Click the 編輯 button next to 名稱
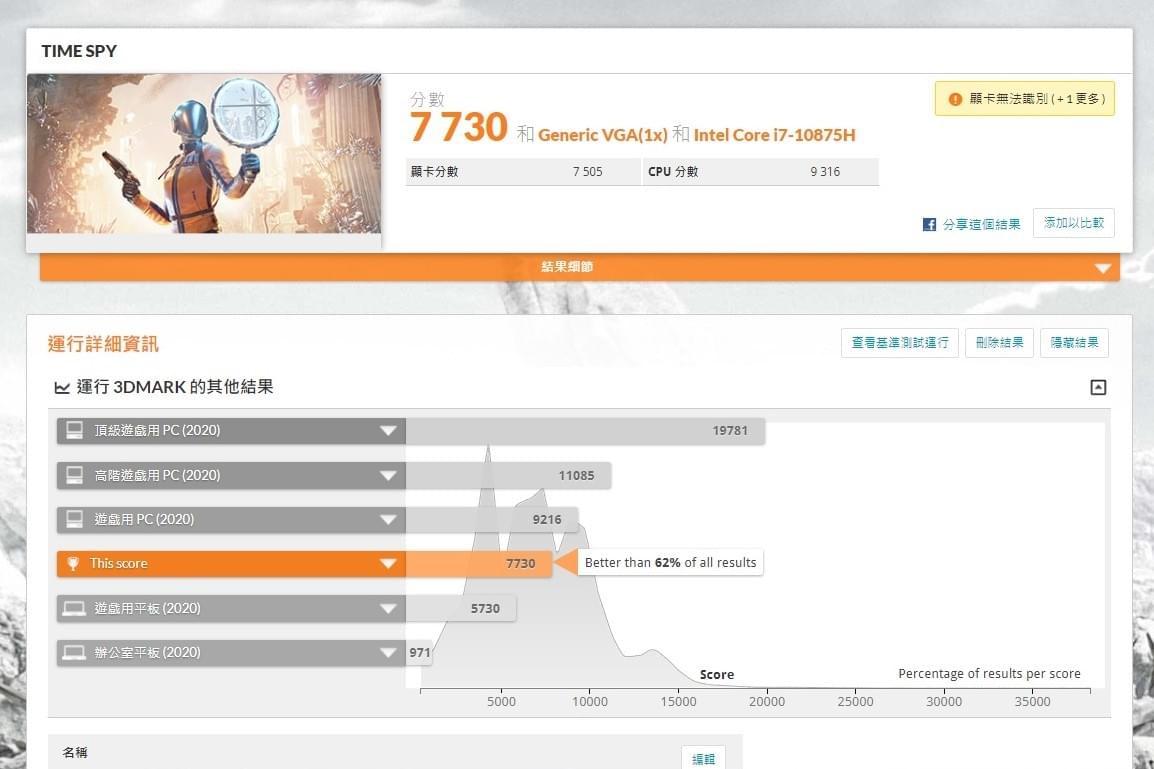Viewport: 1154px width, 769px height. (x=703, y=758)
